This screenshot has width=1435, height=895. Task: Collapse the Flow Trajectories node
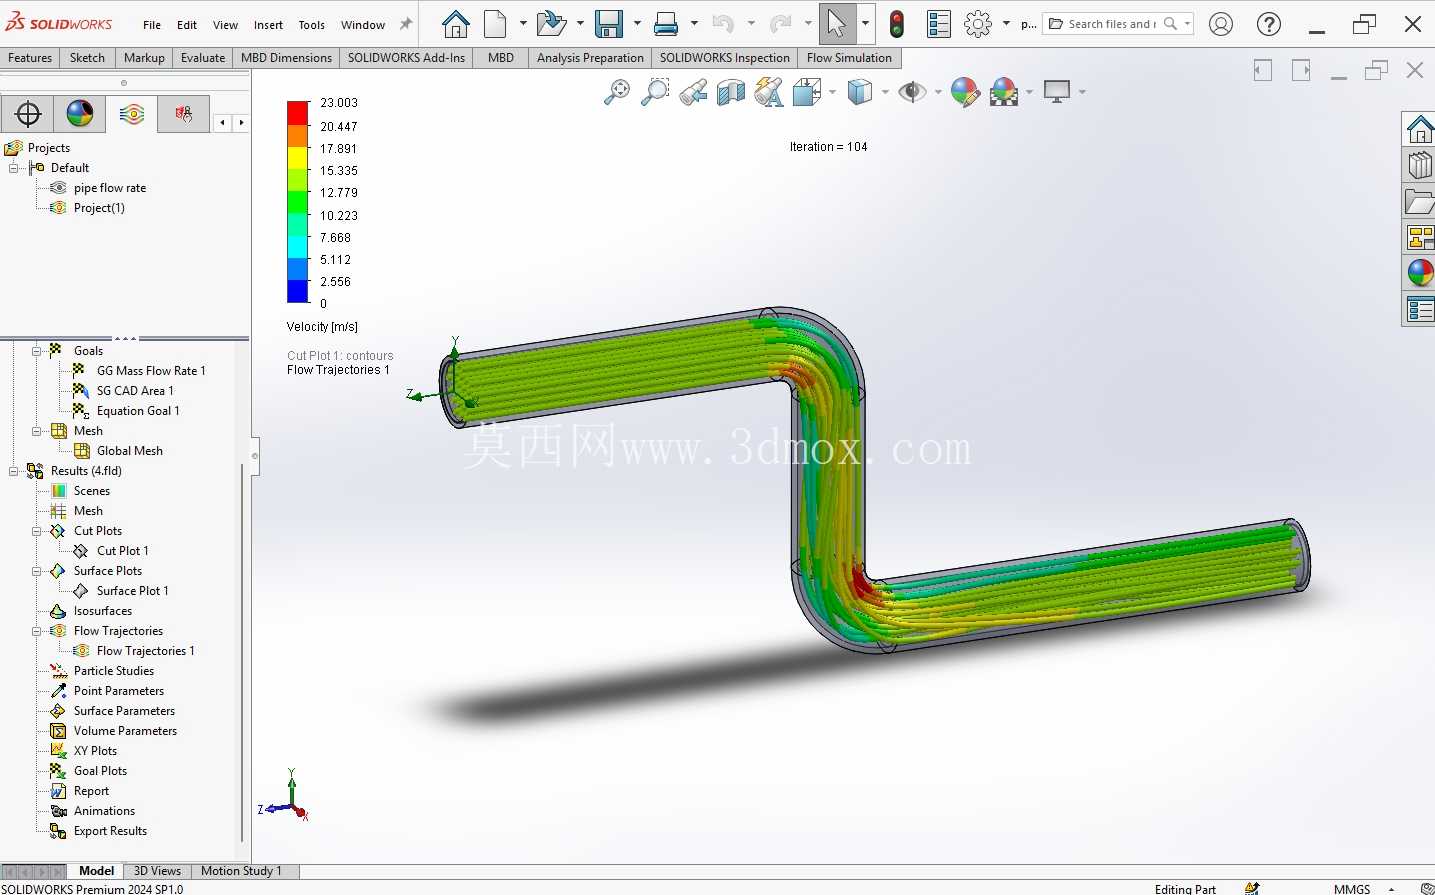click(x=37, y=631)
